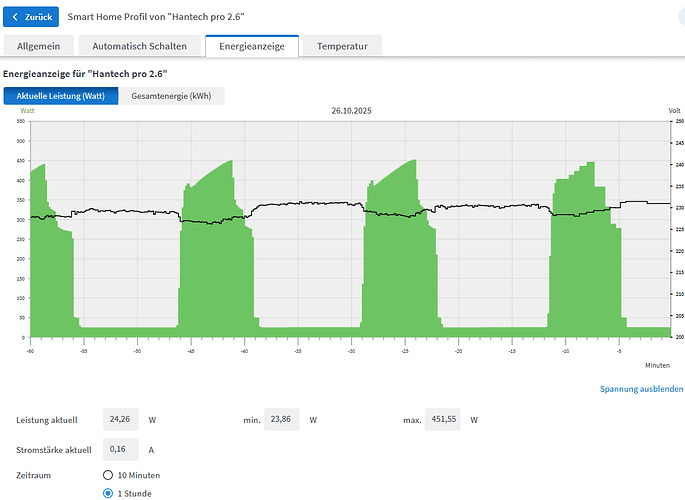
Task: Show Aktuelle Leistung (Watt) view
Action: (61, 96)
